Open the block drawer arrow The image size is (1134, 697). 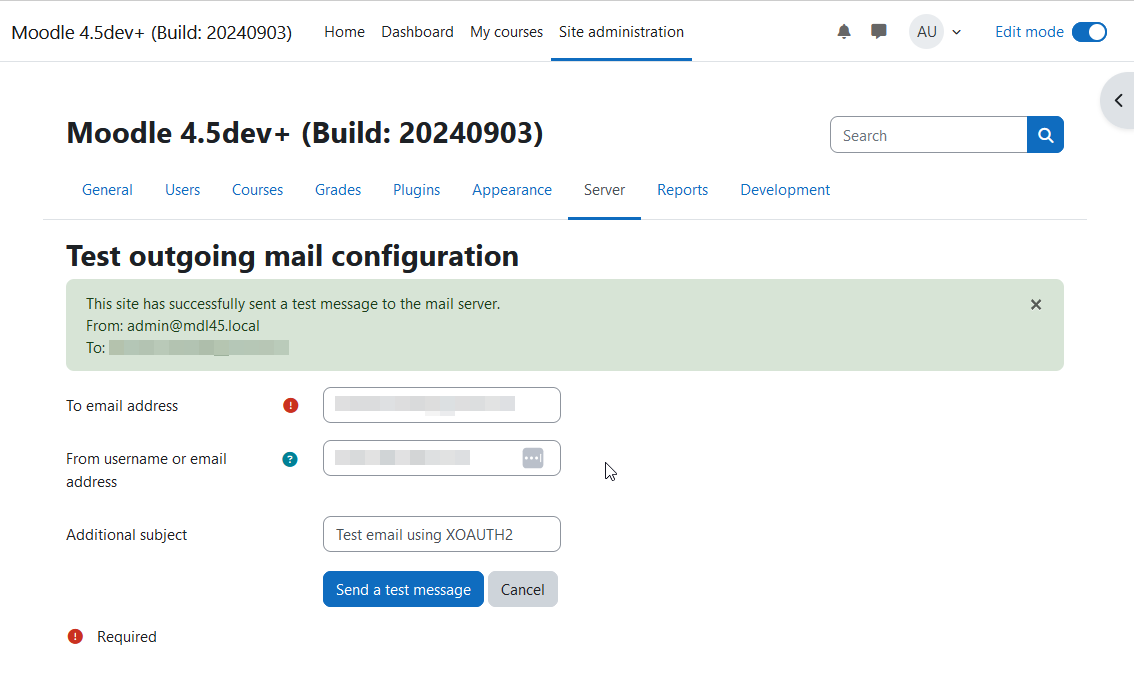(1118, 101)
